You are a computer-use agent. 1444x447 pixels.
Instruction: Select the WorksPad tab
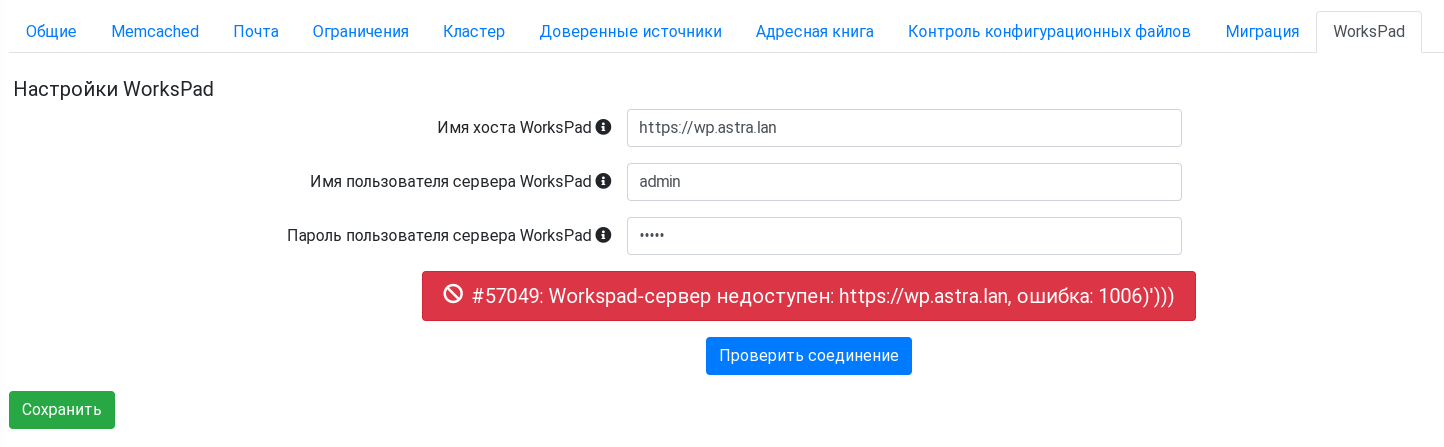tap(1369, 32)
